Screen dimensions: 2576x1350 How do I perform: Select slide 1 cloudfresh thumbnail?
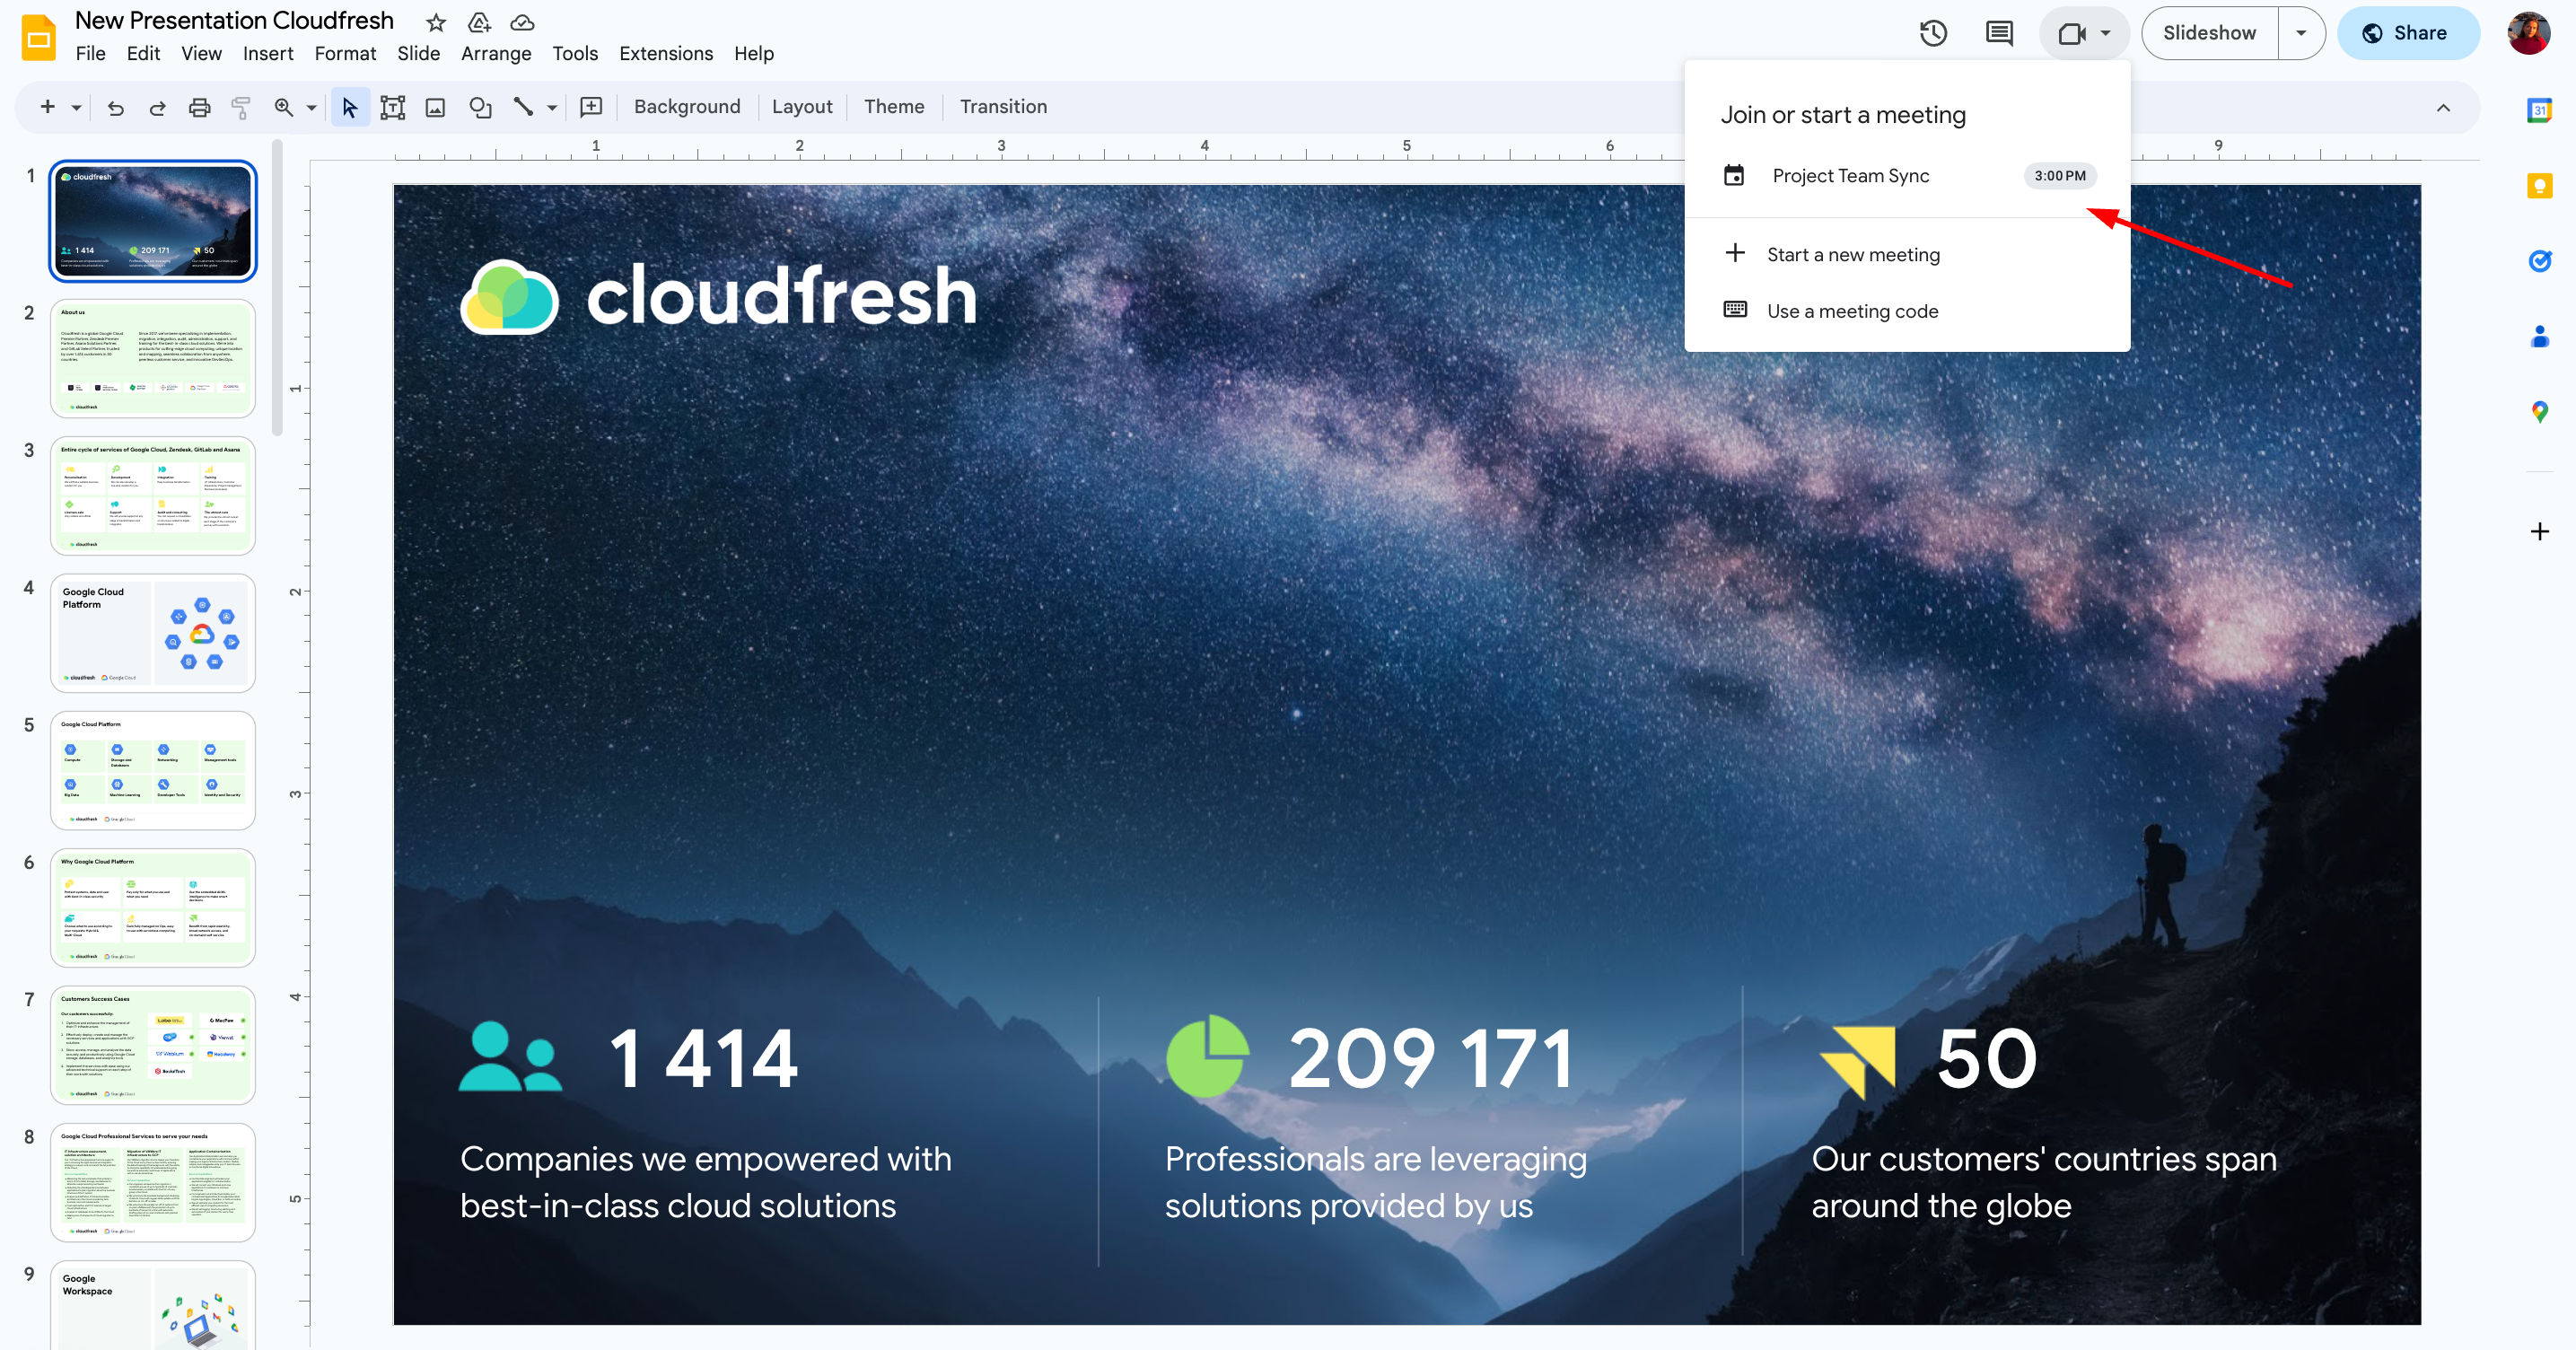point(153,221)
